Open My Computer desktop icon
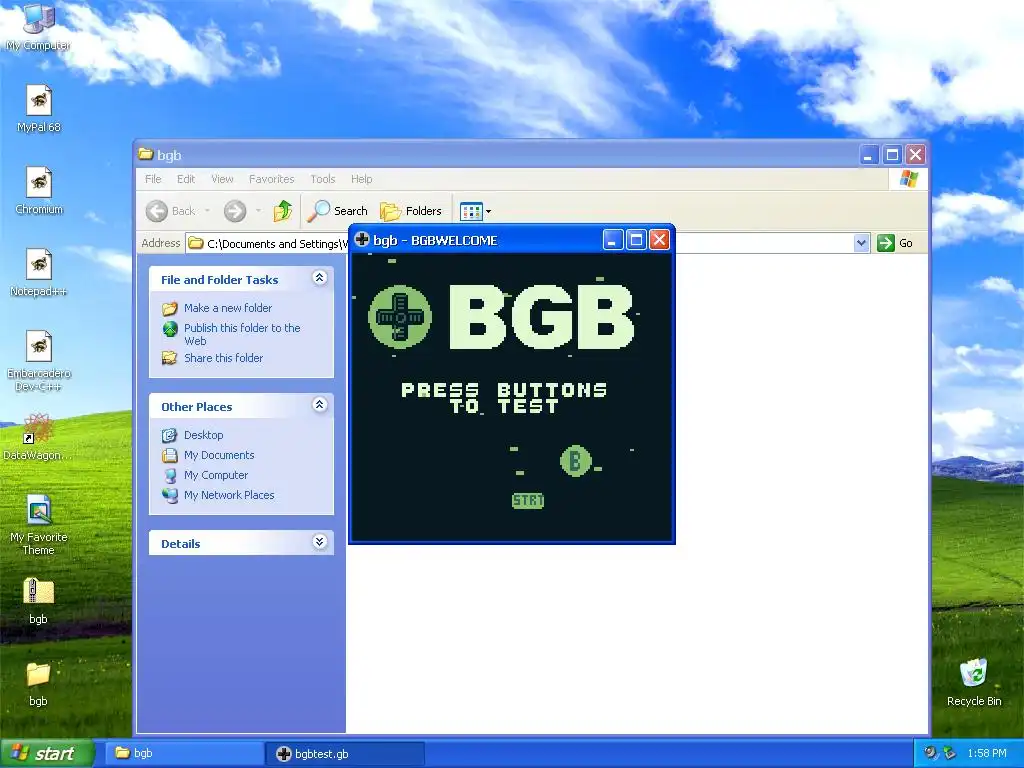 [x=39, y=26]
